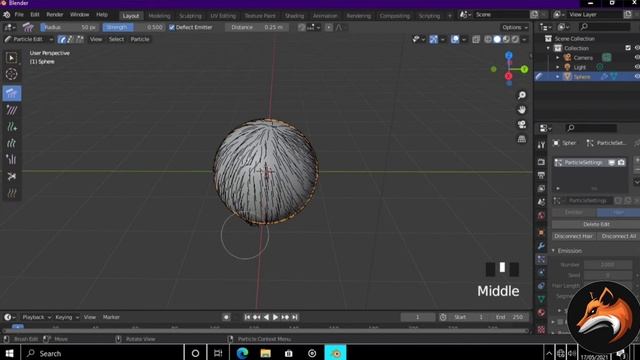The height and width of the screenshot is (360, 640).
Task: Toggle X-Ray display in viewport header
Action: 476,40
